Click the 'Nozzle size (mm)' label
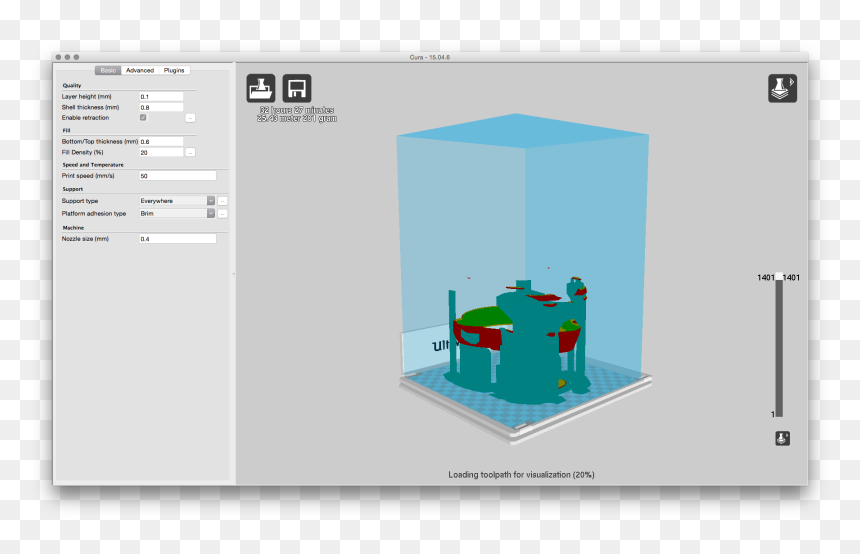The width and height of the screenshot is (860, 554). pyautogui.click(x=85, y=239)
